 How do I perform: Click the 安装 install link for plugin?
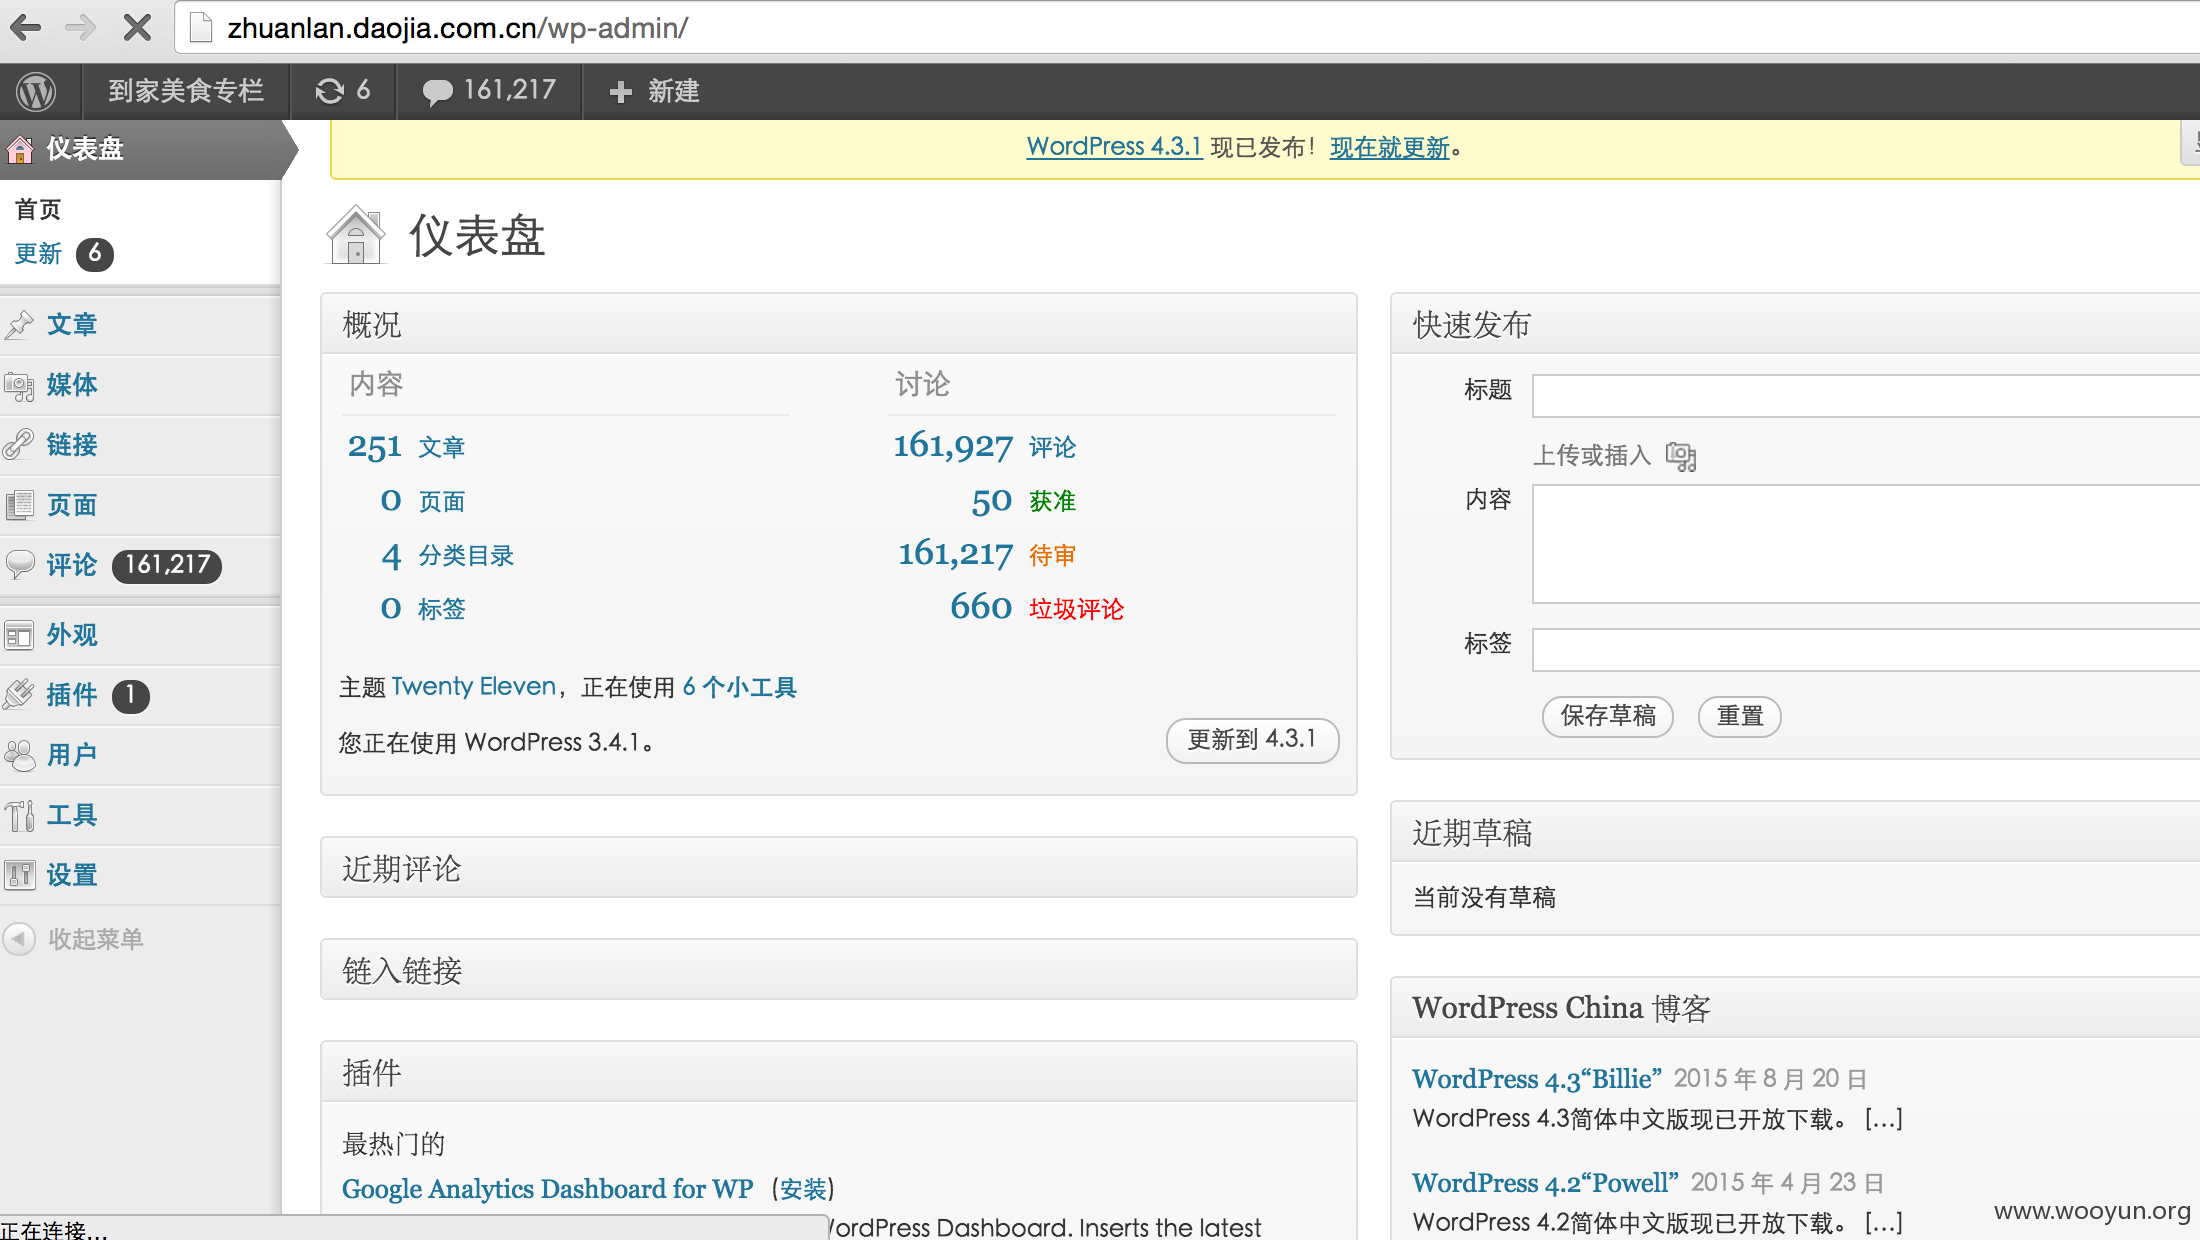[803, 1190]
